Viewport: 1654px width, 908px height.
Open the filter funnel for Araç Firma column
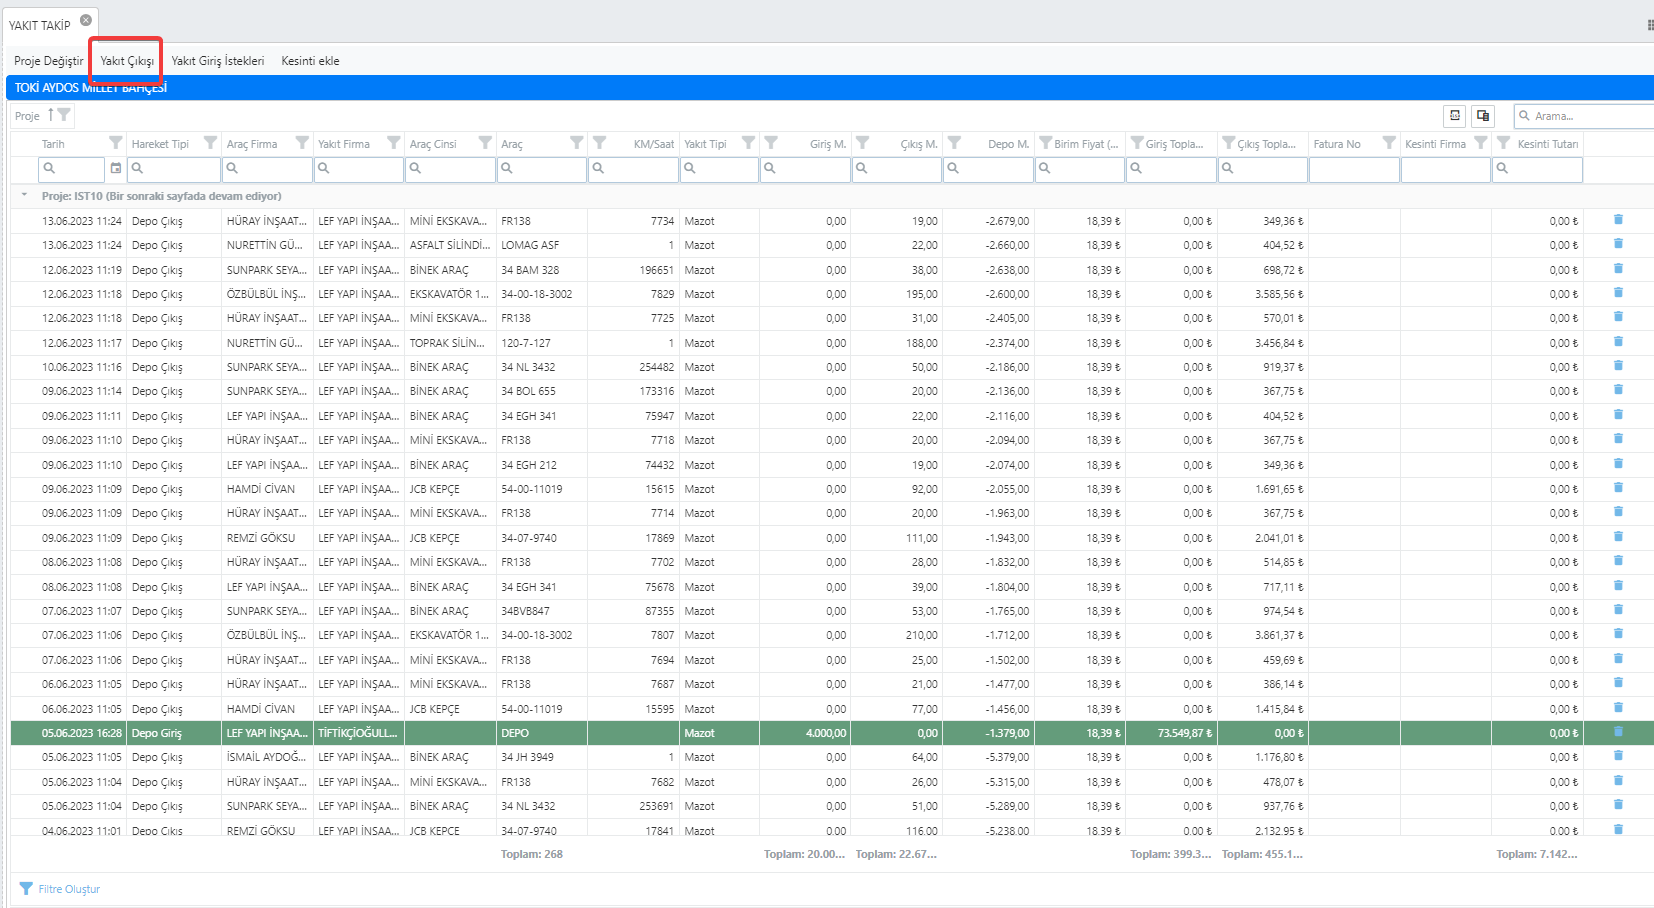pos(301,143)
